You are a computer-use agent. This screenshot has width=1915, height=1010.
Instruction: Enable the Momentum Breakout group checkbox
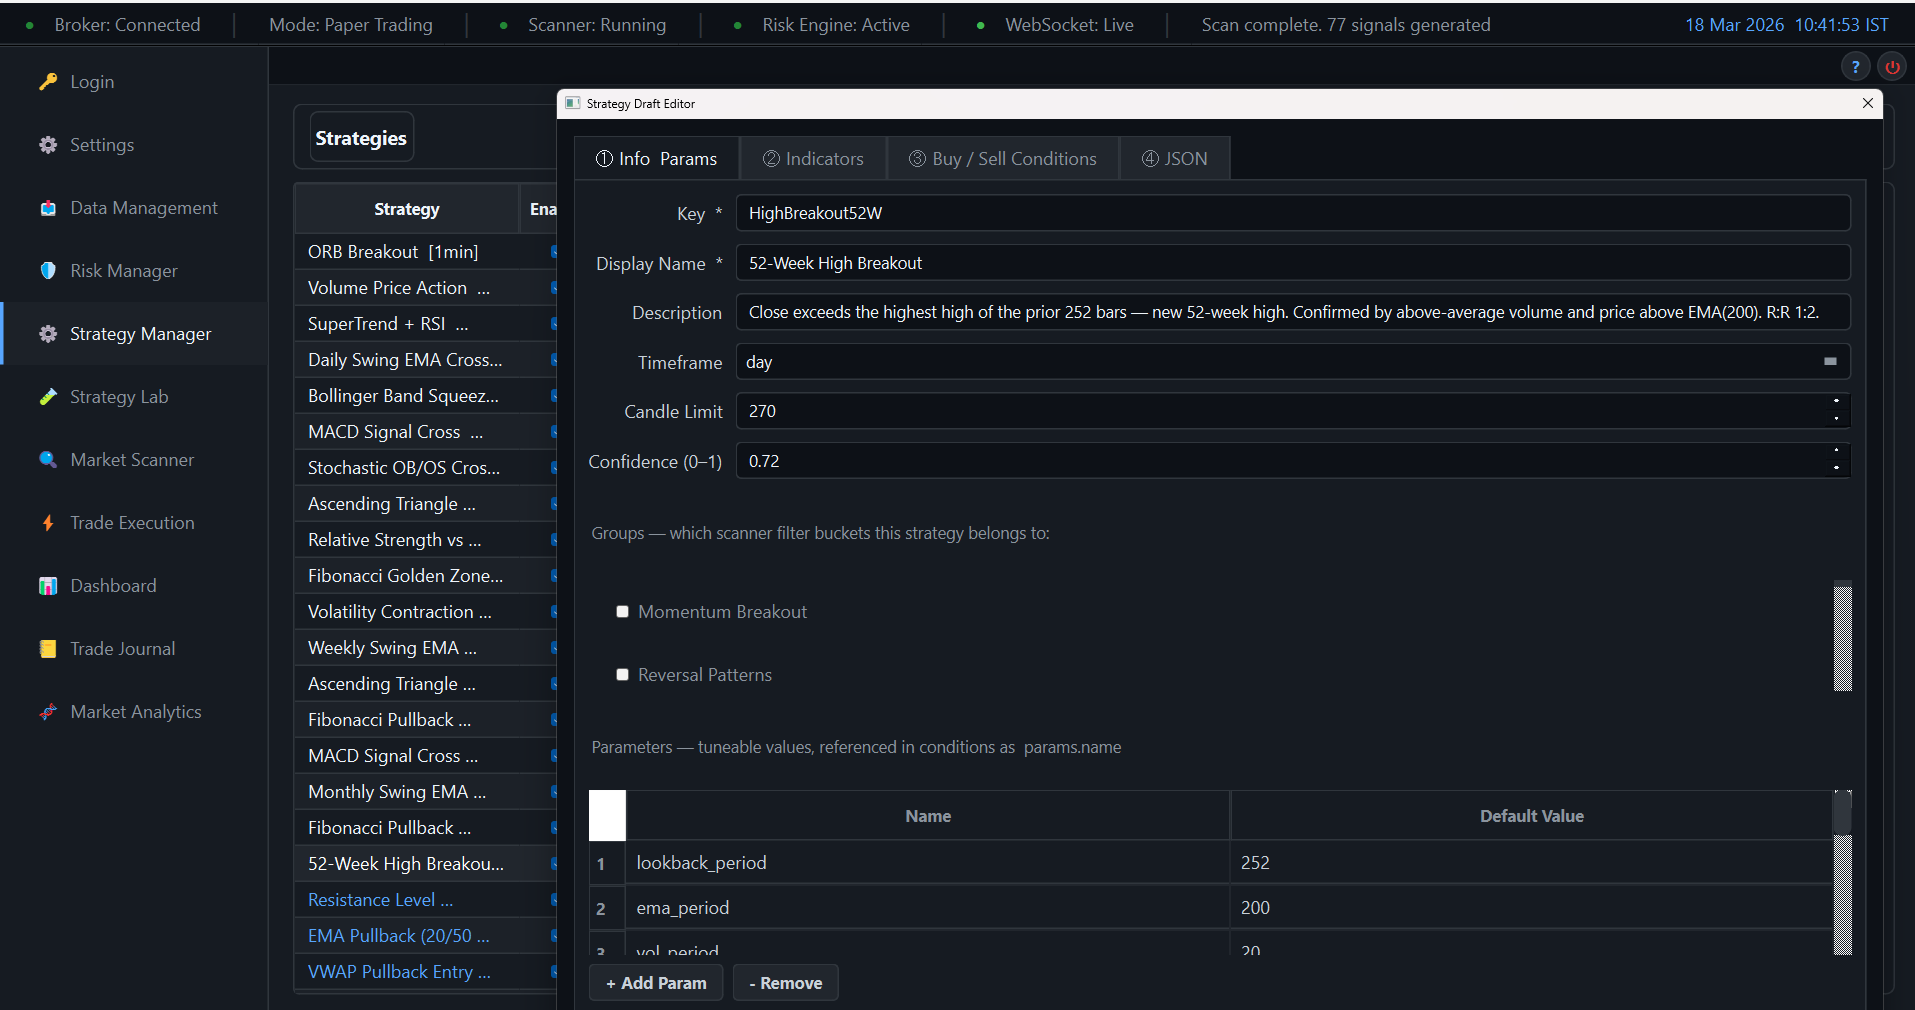point(622,612)
